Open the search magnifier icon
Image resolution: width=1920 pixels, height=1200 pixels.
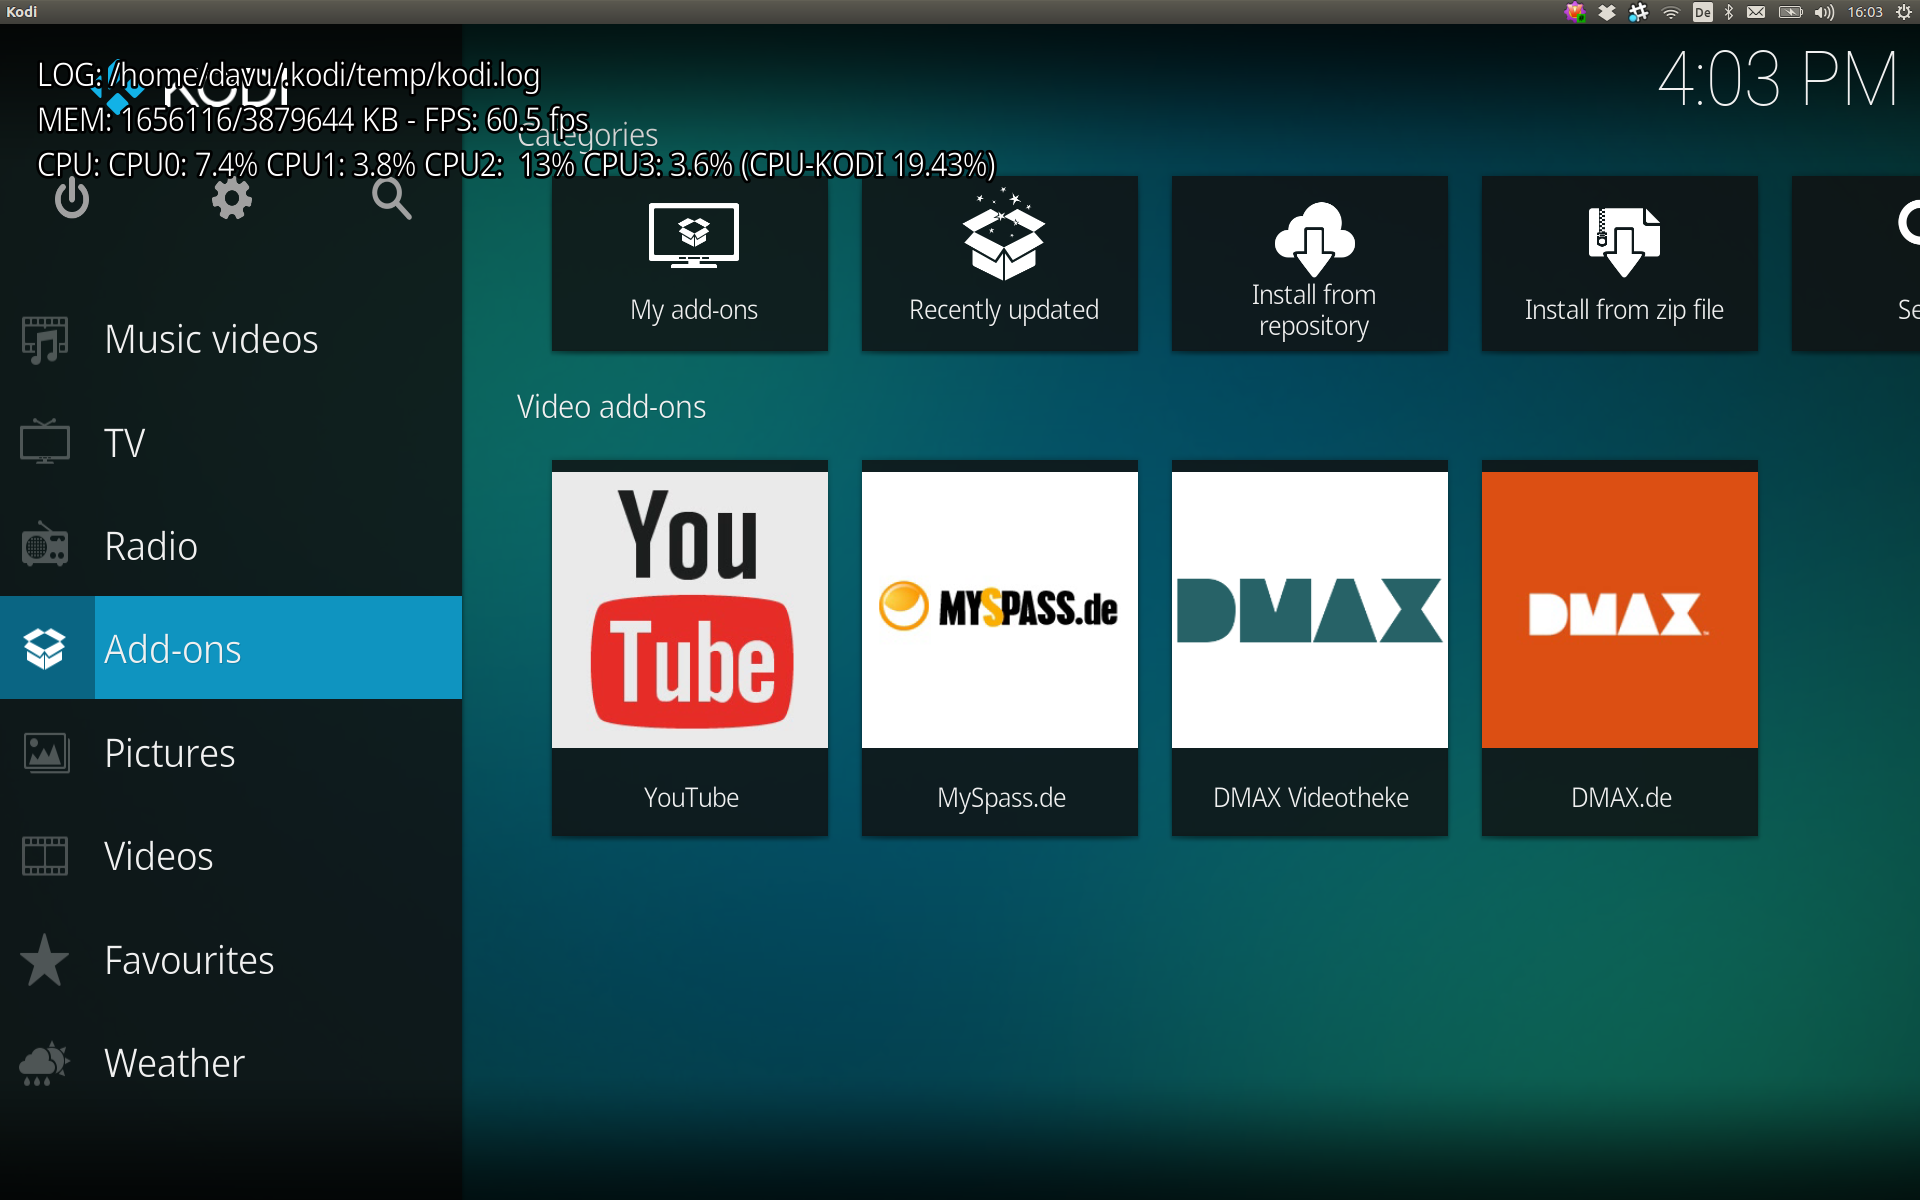point(391,199)
